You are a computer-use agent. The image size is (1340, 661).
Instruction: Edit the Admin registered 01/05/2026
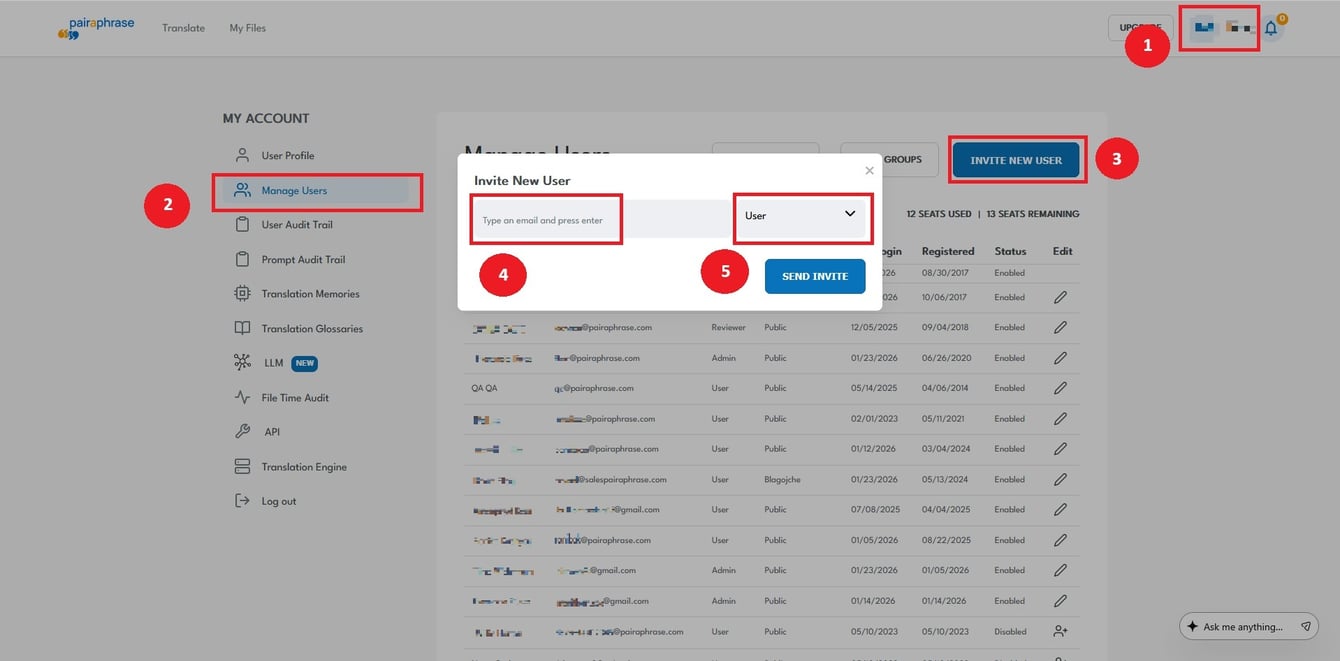pos(1060,571)
